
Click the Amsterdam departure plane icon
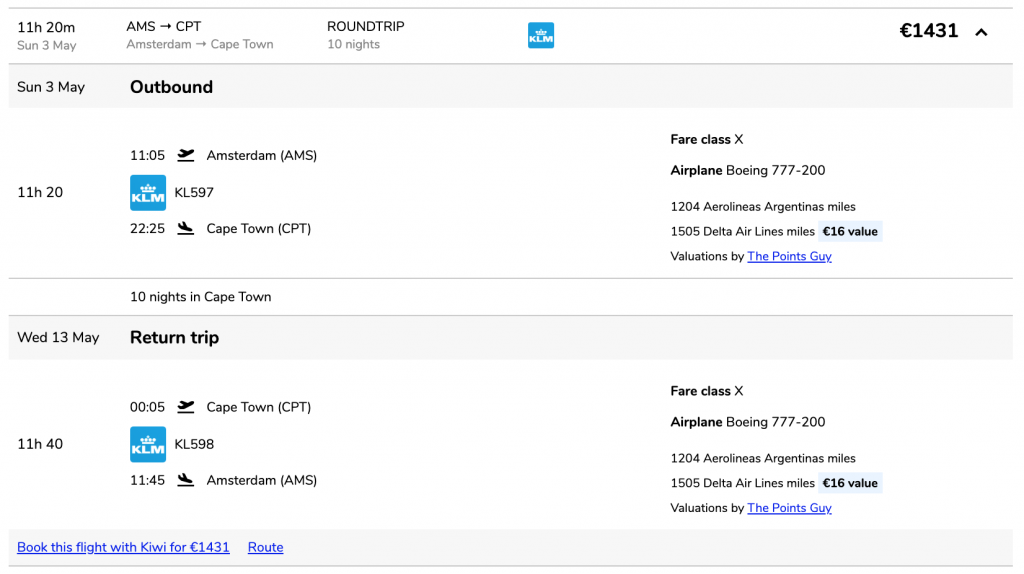pos(185,155)
